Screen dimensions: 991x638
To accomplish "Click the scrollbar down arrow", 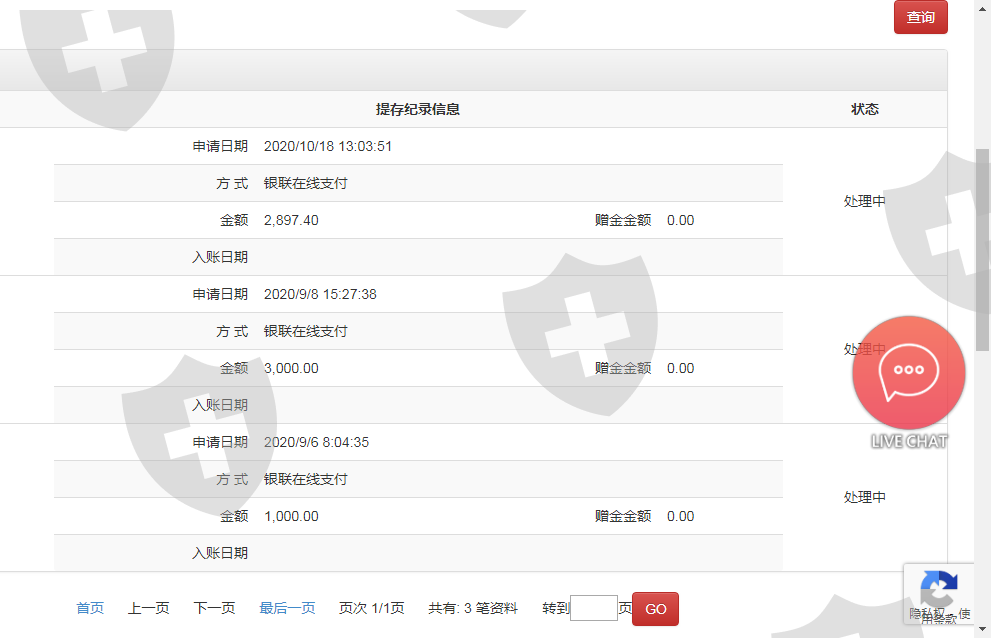I will point(982,629).
